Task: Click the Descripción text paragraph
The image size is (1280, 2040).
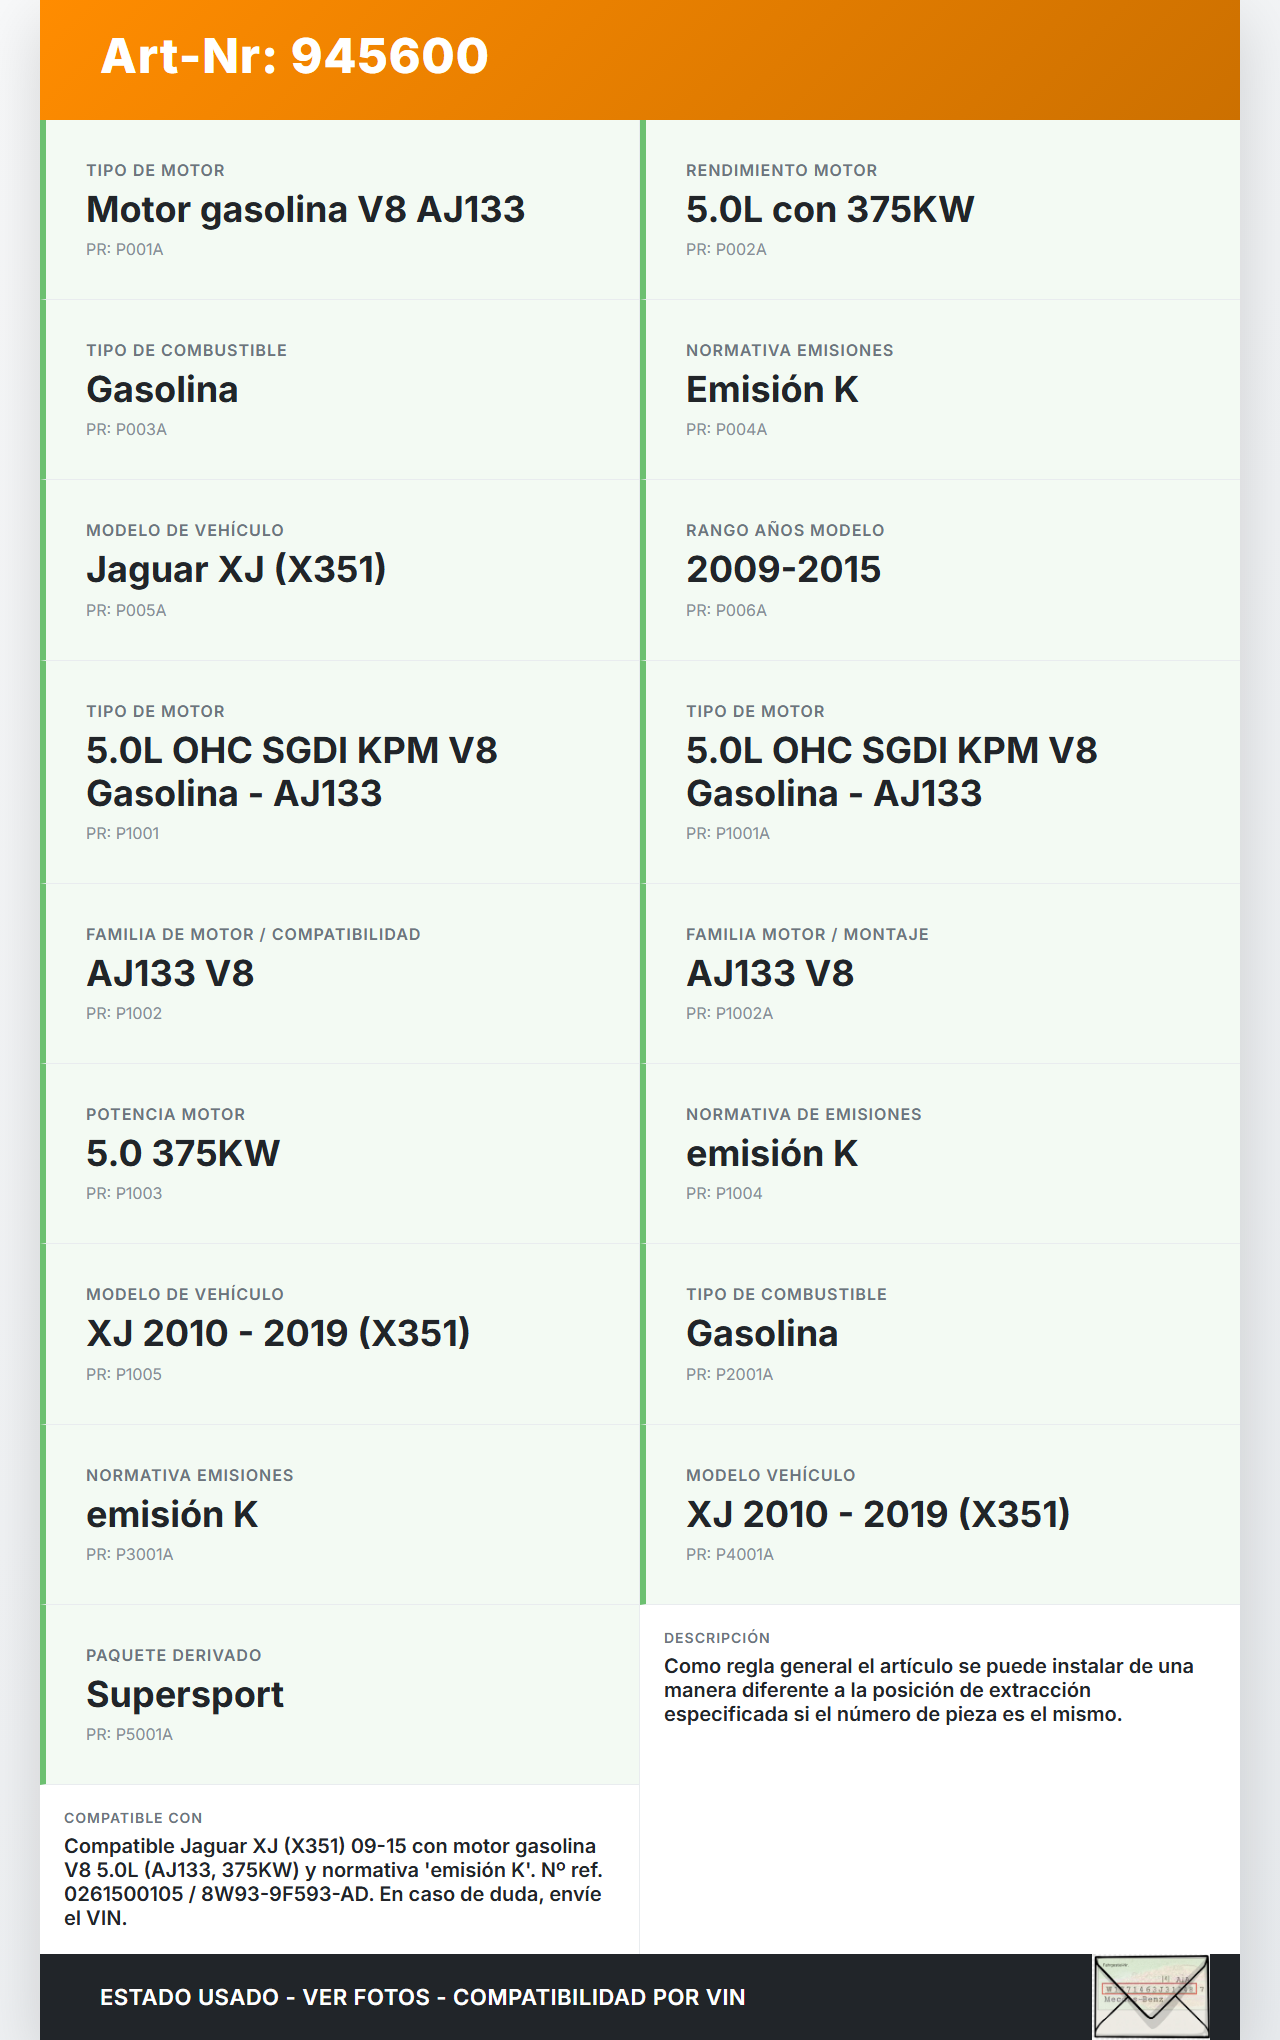Action: click(x=928, y=1690)
